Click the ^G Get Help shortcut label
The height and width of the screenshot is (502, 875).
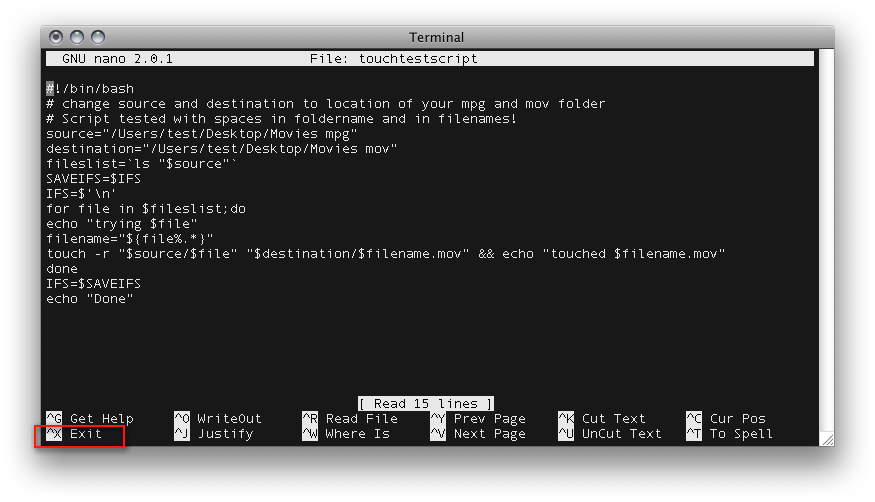click(x=90, y=418)
